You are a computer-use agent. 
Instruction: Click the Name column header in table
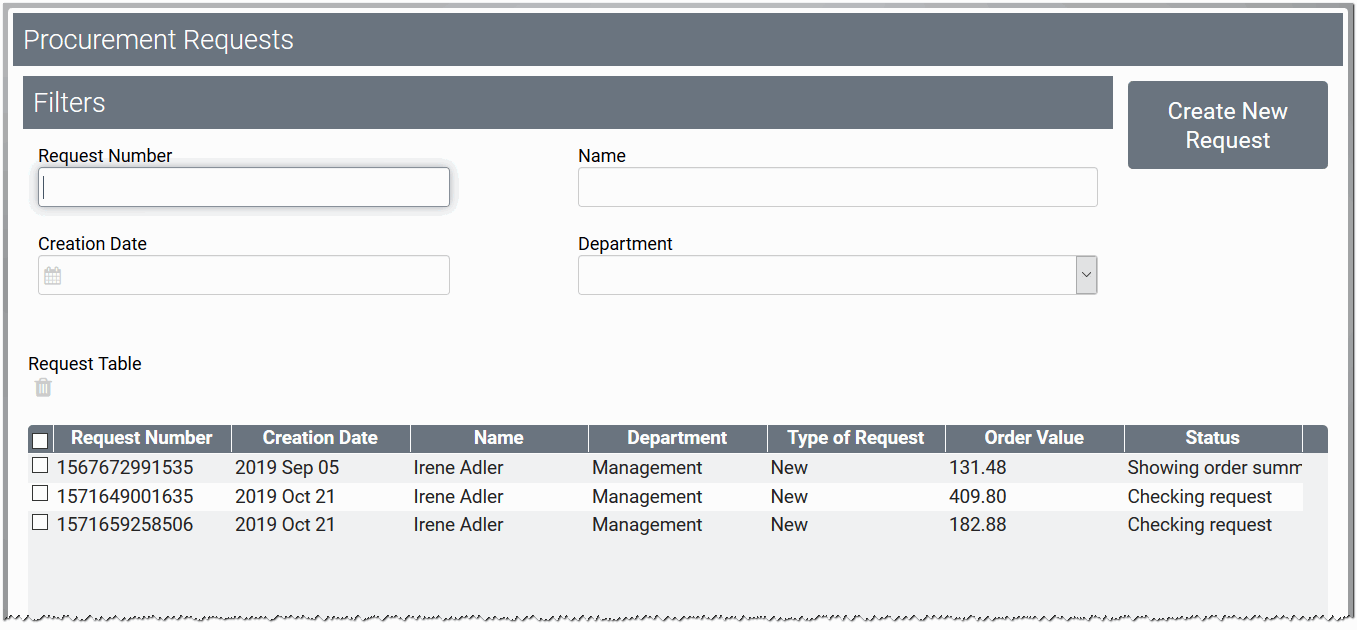point(498,438)
